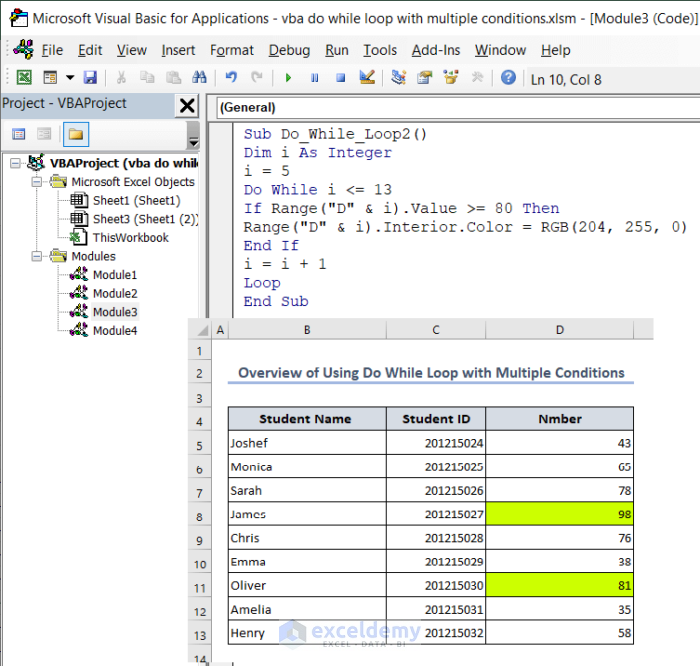
Task: Click the Reset stop icon
Action: pos(340,78)
